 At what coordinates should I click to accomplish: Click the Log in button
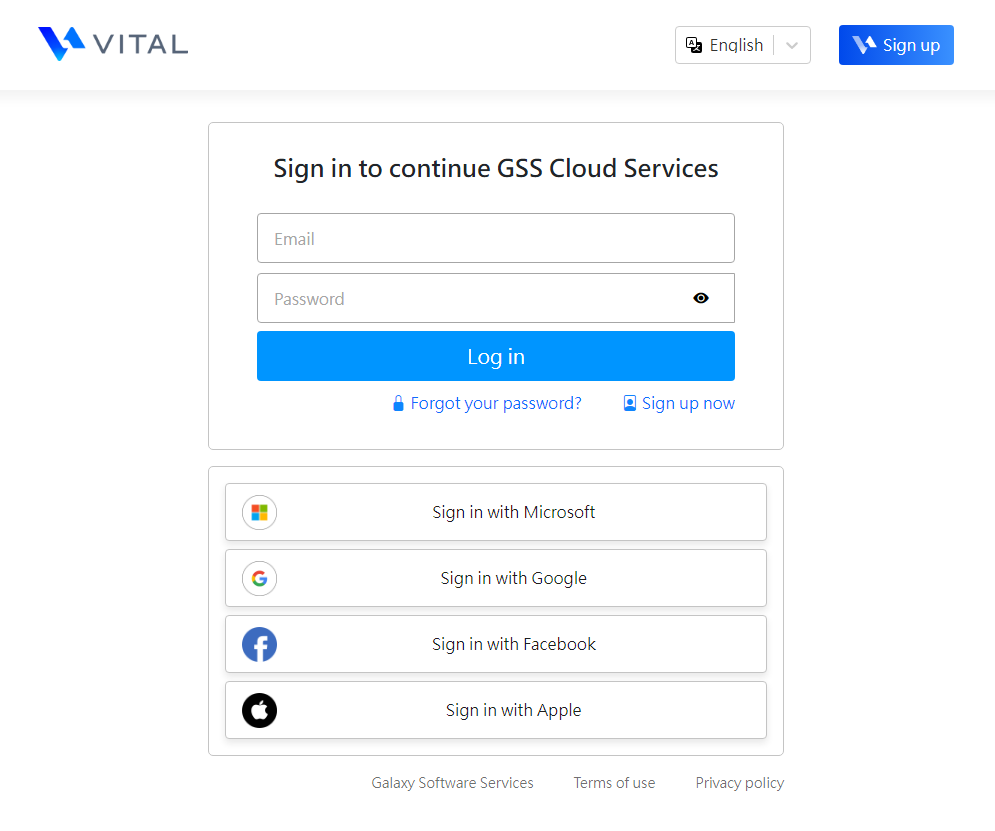click(496, 356)
